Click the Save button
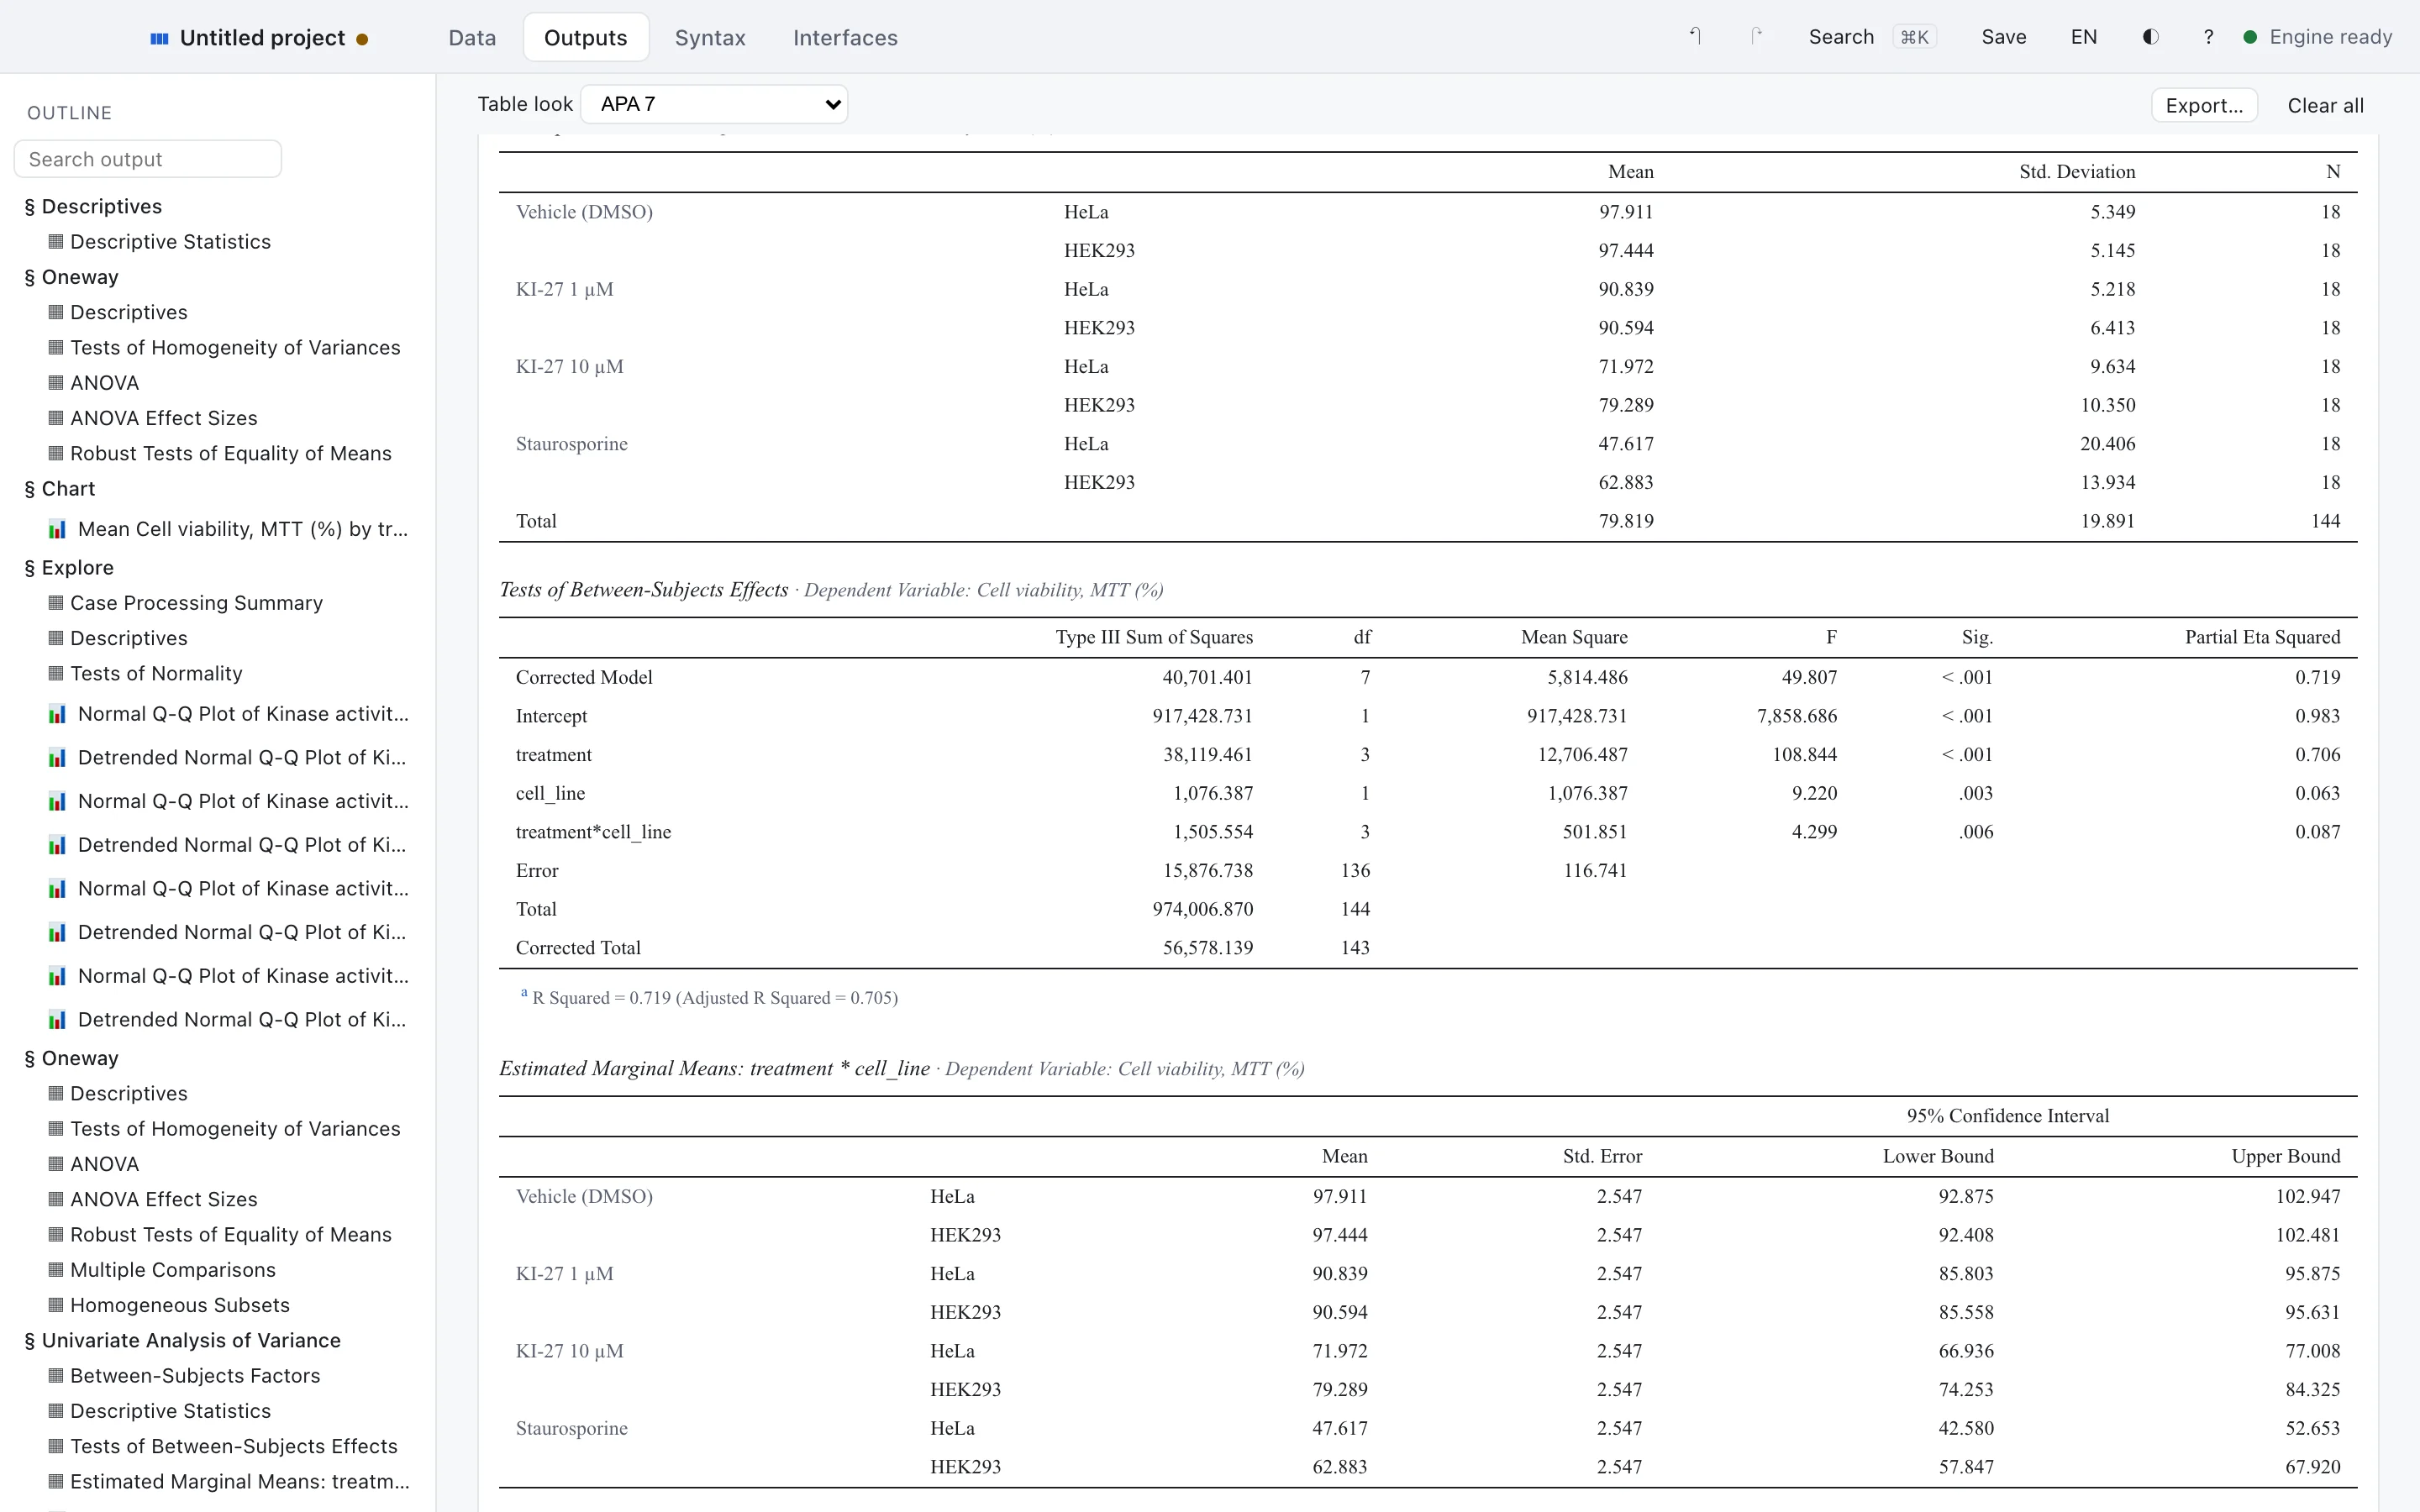This screenshot has height=1512, width=2420. 2004,37
